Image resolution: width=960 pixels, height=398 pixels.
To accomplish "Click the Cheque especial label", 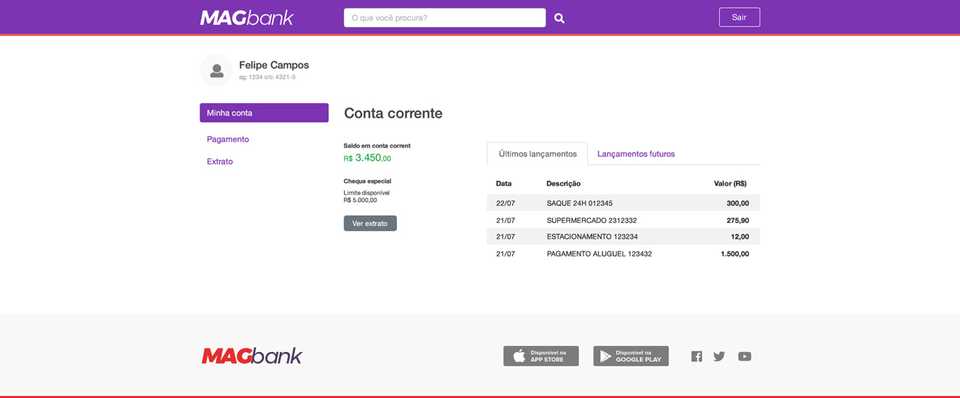I will click(367, 181).
